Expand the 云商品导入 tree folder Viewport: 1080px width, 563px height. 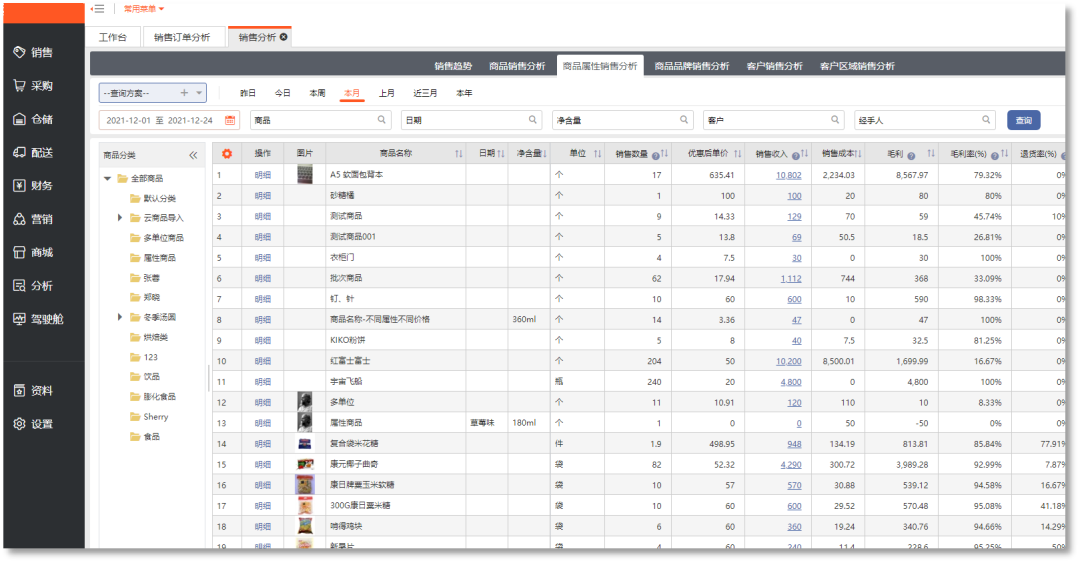point(121,218)
